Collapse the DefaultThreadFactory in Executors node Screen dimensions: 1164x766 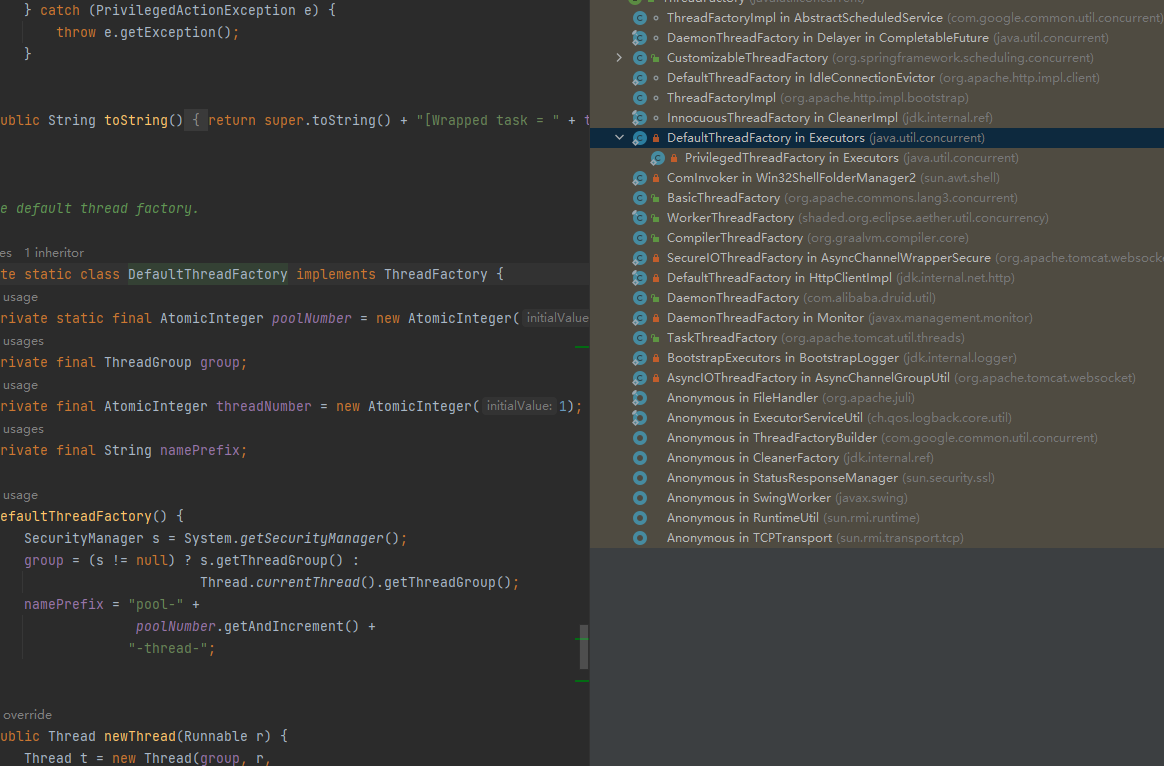click(x=620, y=138)
